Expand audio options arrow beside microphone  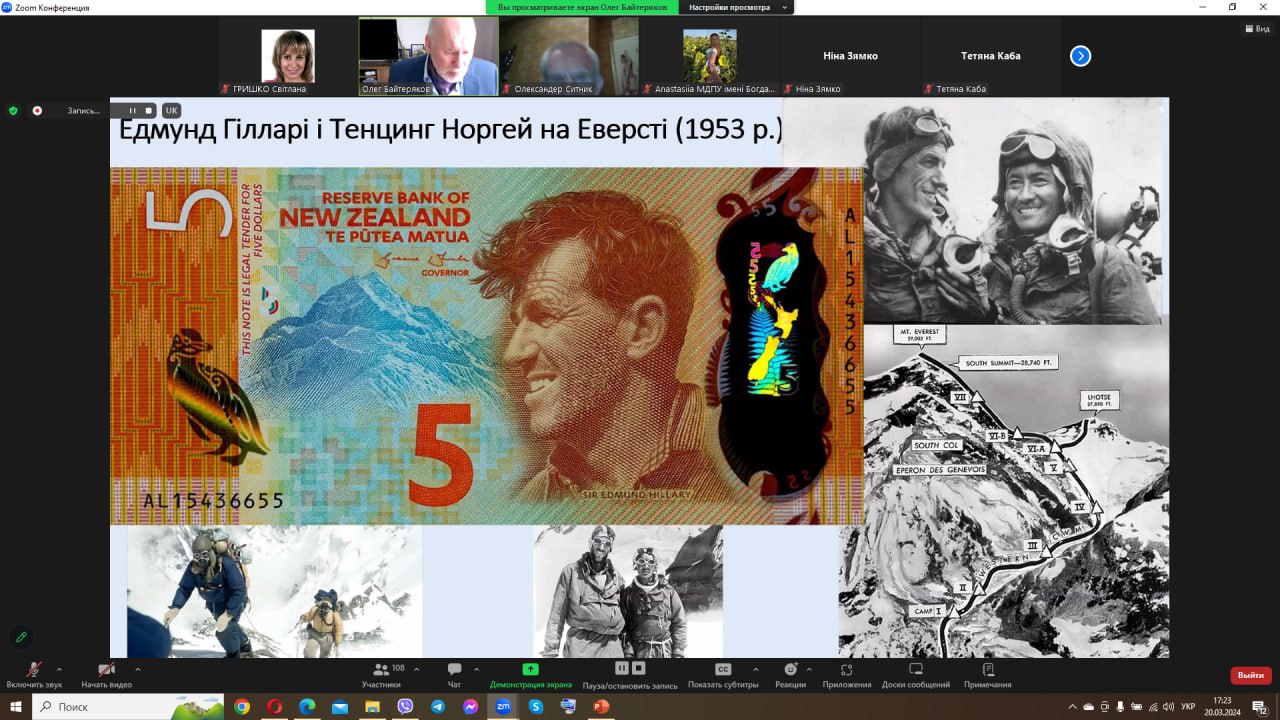click(x=59, y=669)
